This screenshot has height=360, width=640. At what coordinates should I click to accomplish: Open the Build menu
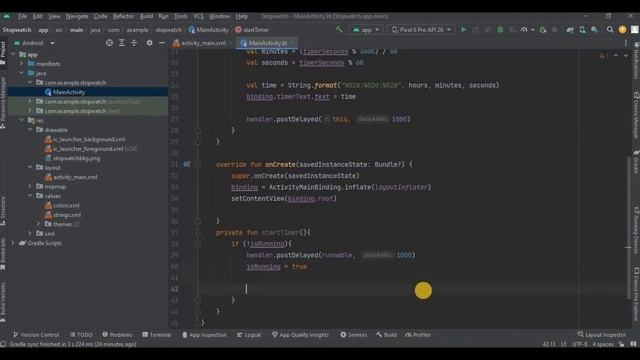[x=146, y=16]
